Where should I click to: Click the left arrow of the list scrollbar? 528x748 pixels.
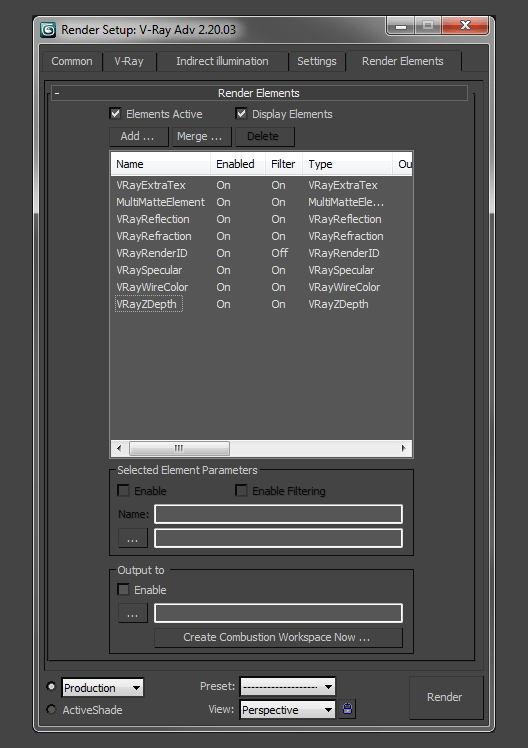(x=119, y=448)
